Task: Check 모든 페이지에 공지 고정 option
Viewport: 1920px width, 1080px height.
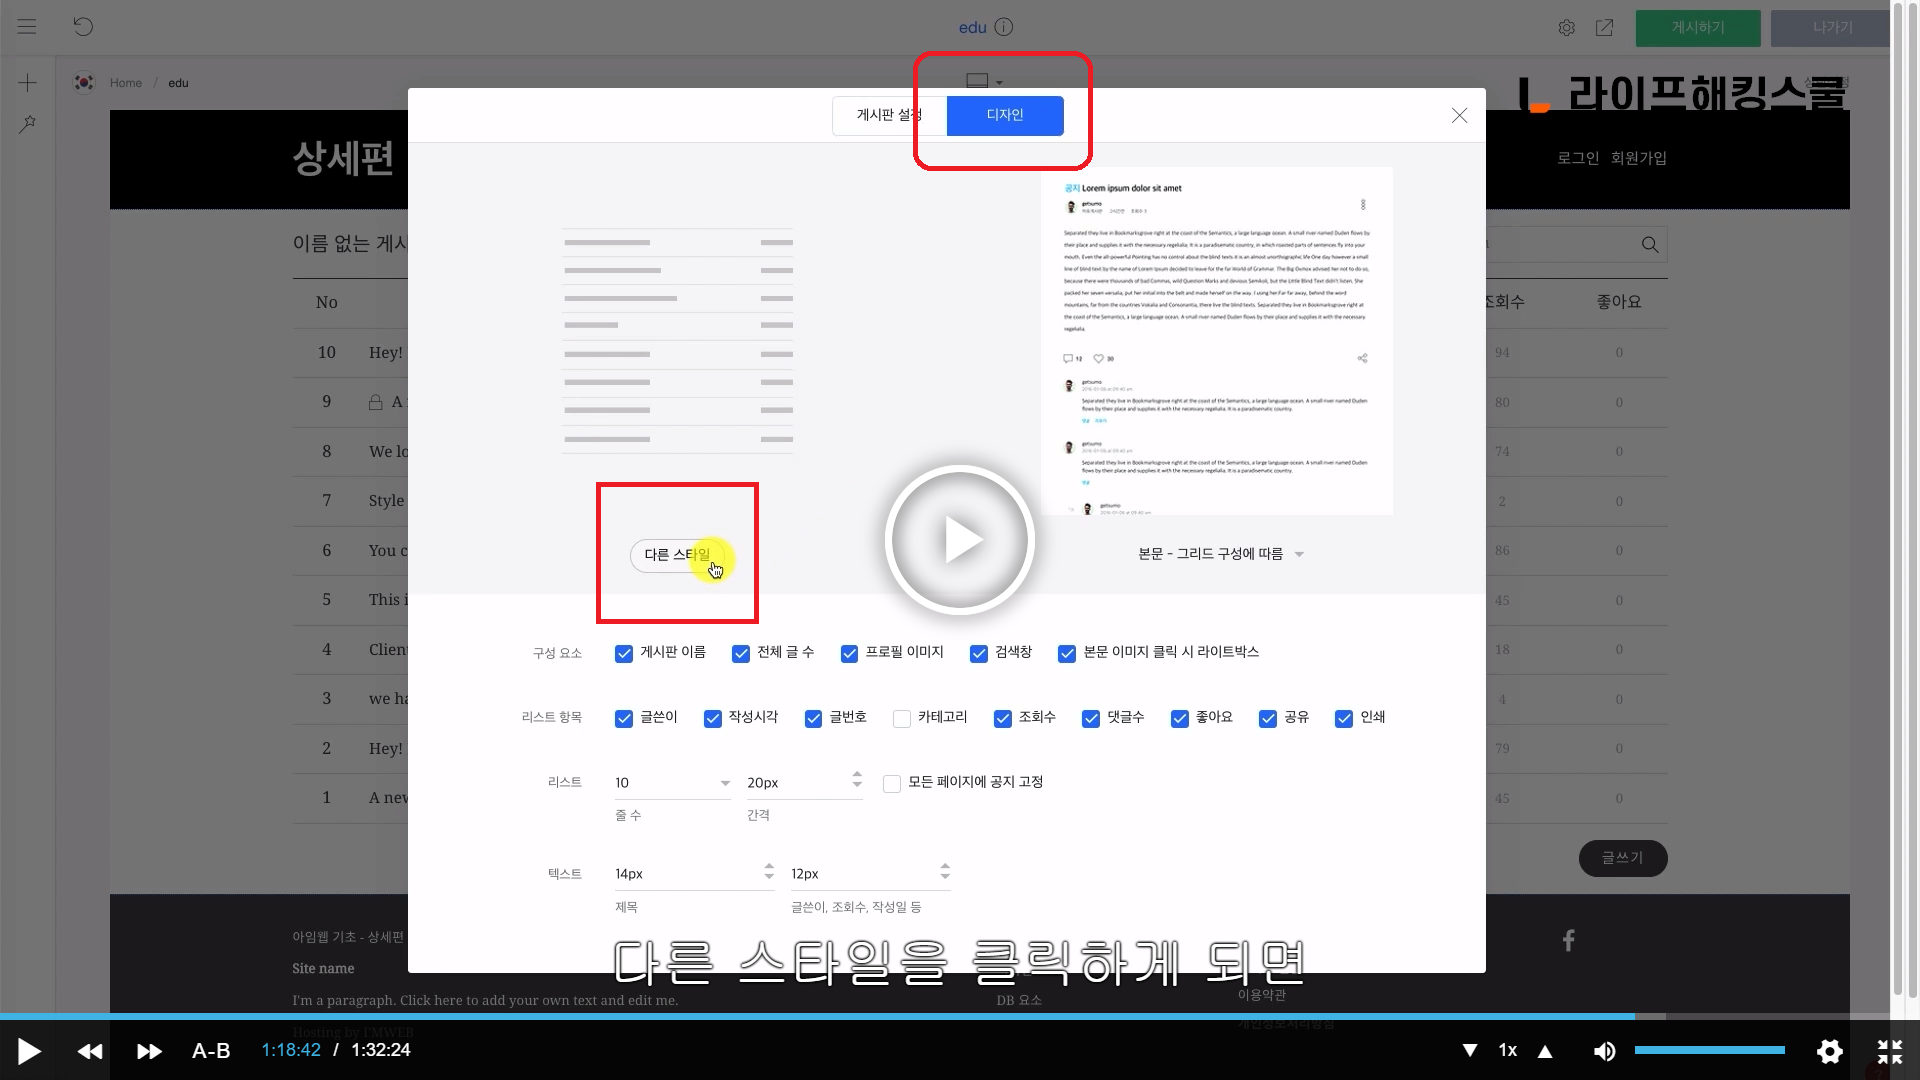Action: point(892,784)
